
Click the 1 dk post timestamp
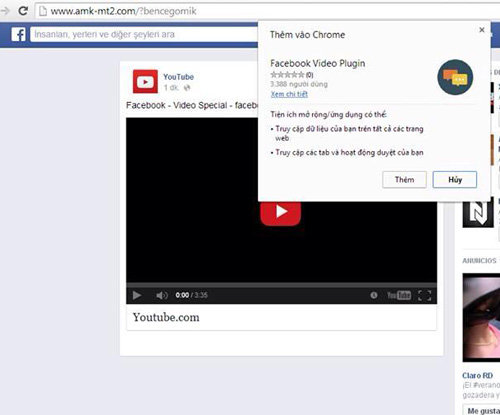click(171, 88)
